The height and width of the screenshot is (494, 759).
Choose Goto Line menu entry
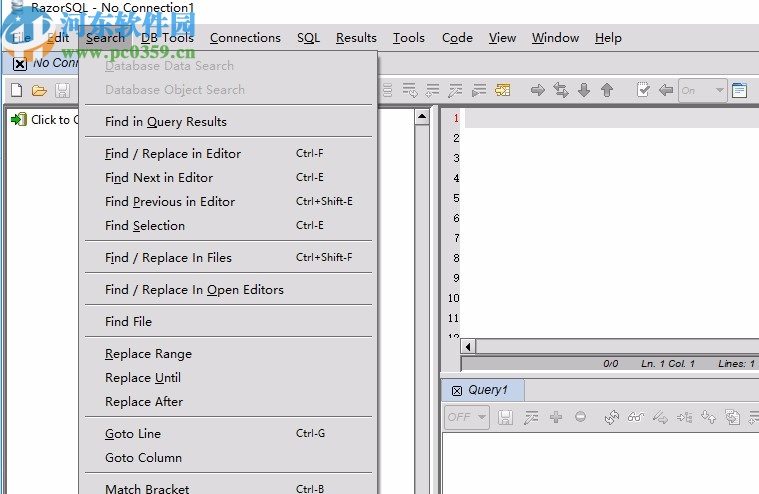coord(228,434)
